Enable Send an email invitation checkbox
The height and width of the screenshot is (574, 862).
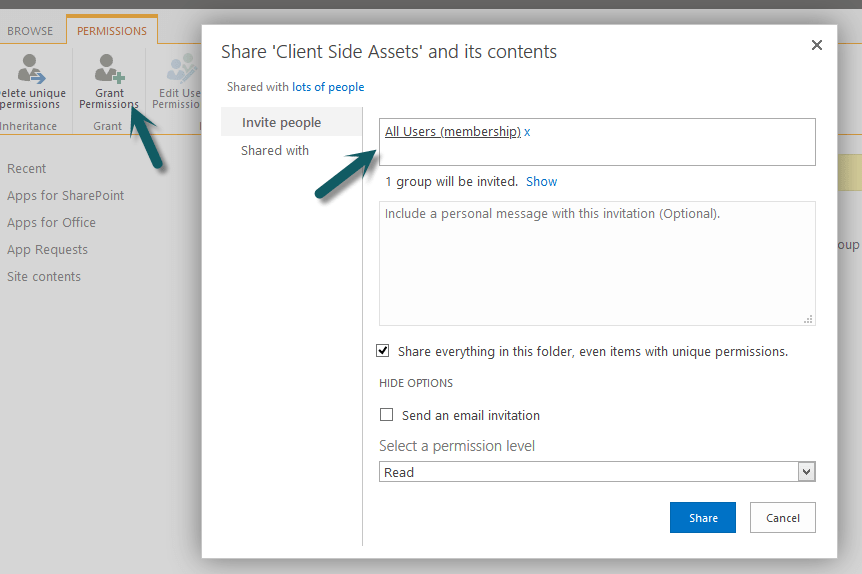(x=386, y=415)
